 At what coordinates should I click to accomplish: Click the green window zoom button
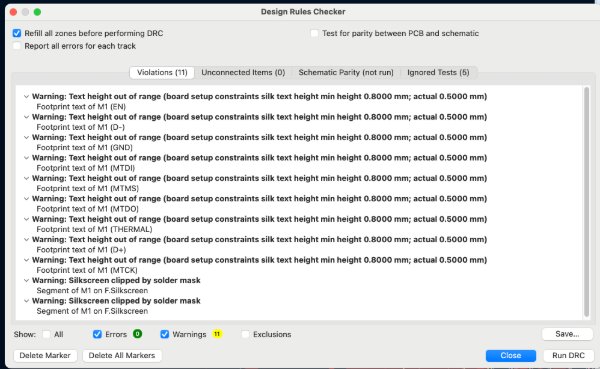click(37, 12)
